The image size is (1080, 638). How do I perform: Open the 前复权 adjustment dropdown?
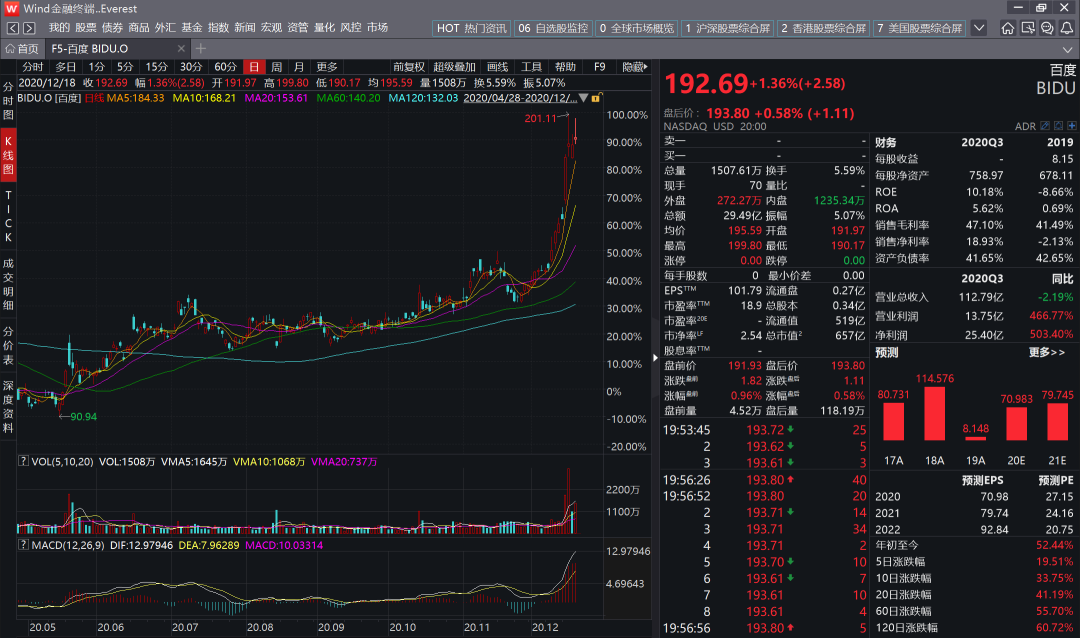[x=408, y=67]
